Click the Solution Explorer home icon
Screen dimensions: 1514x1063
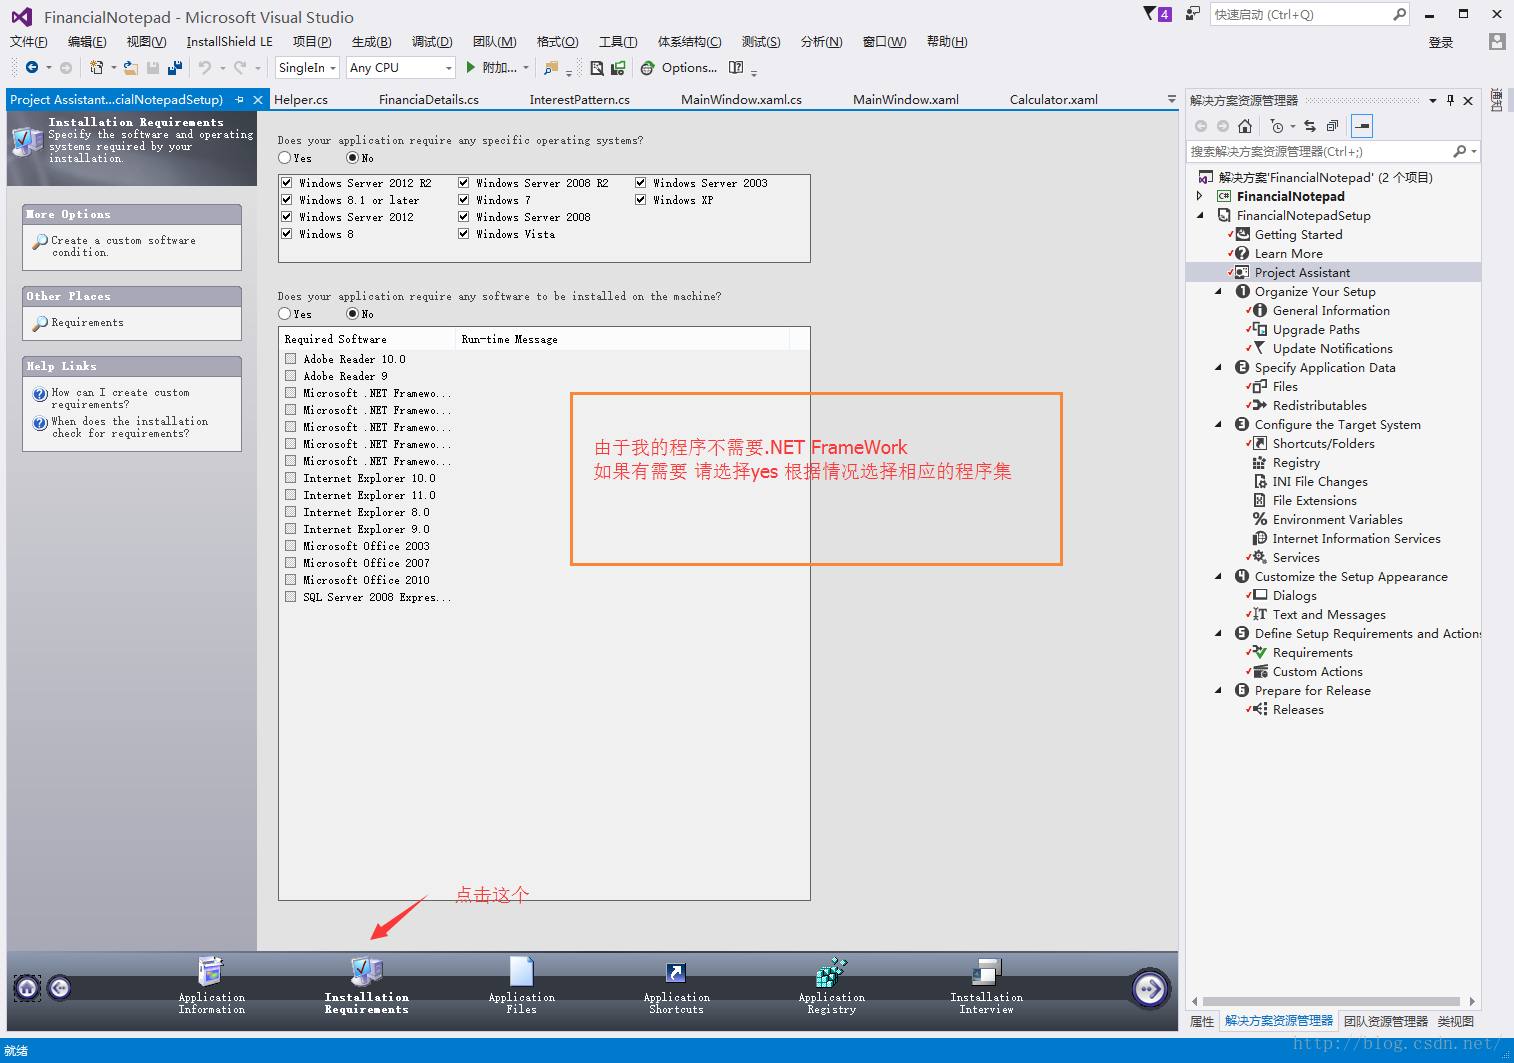1245,126
